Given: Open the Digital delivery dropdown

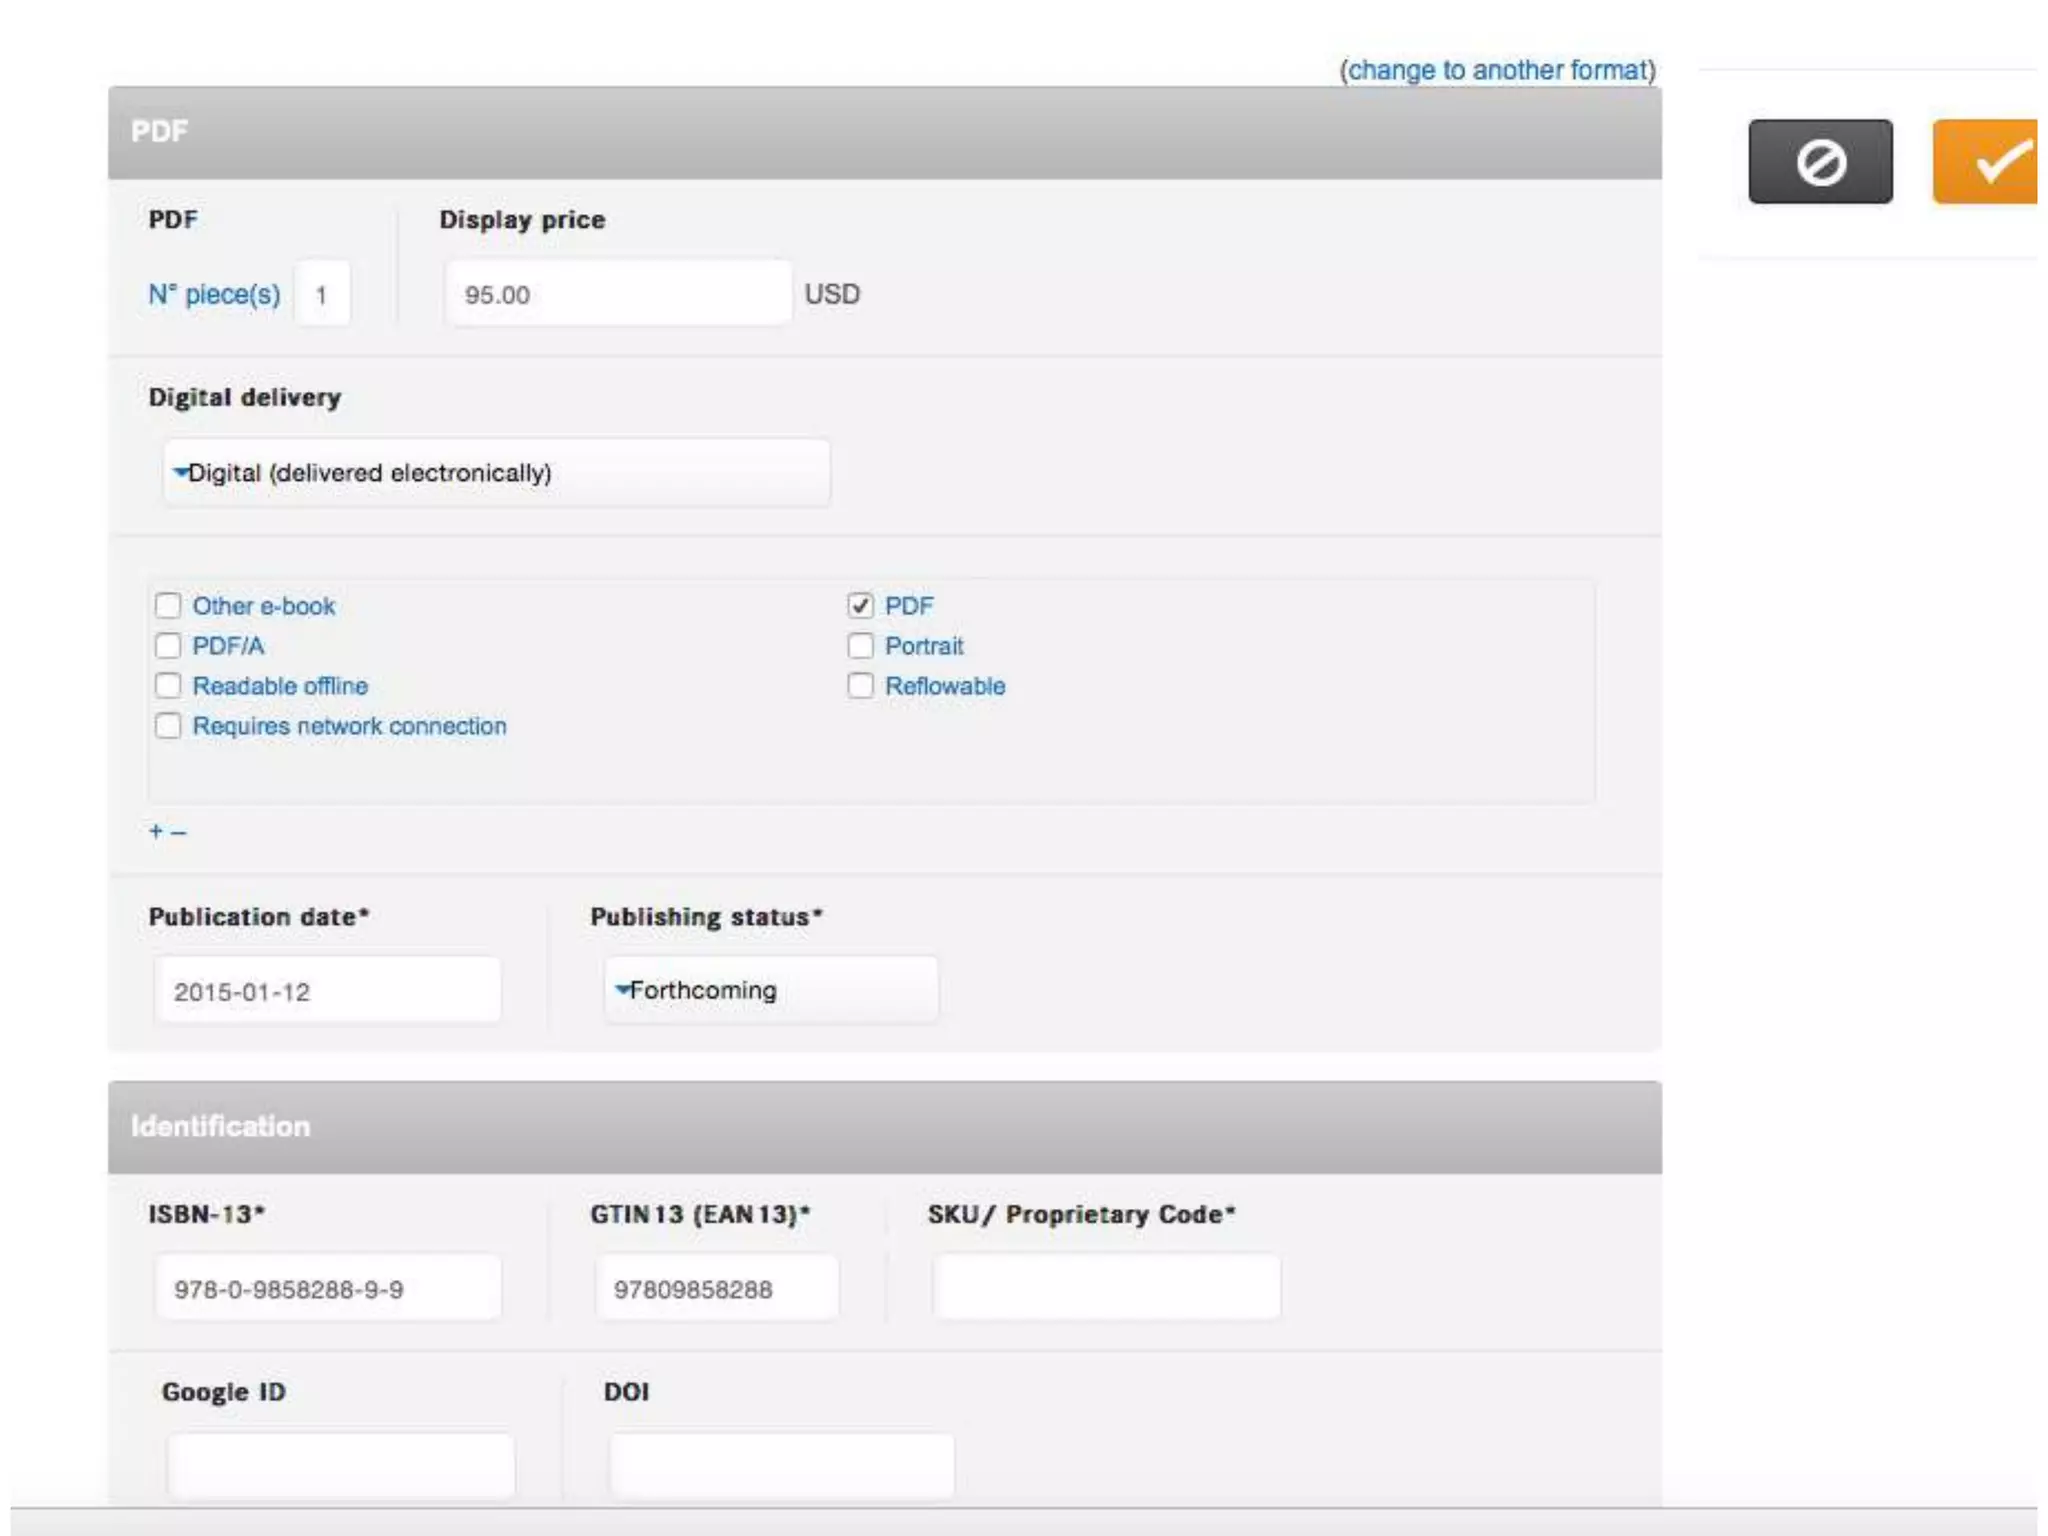Looking at the screenshot, I should pos(496,473).
